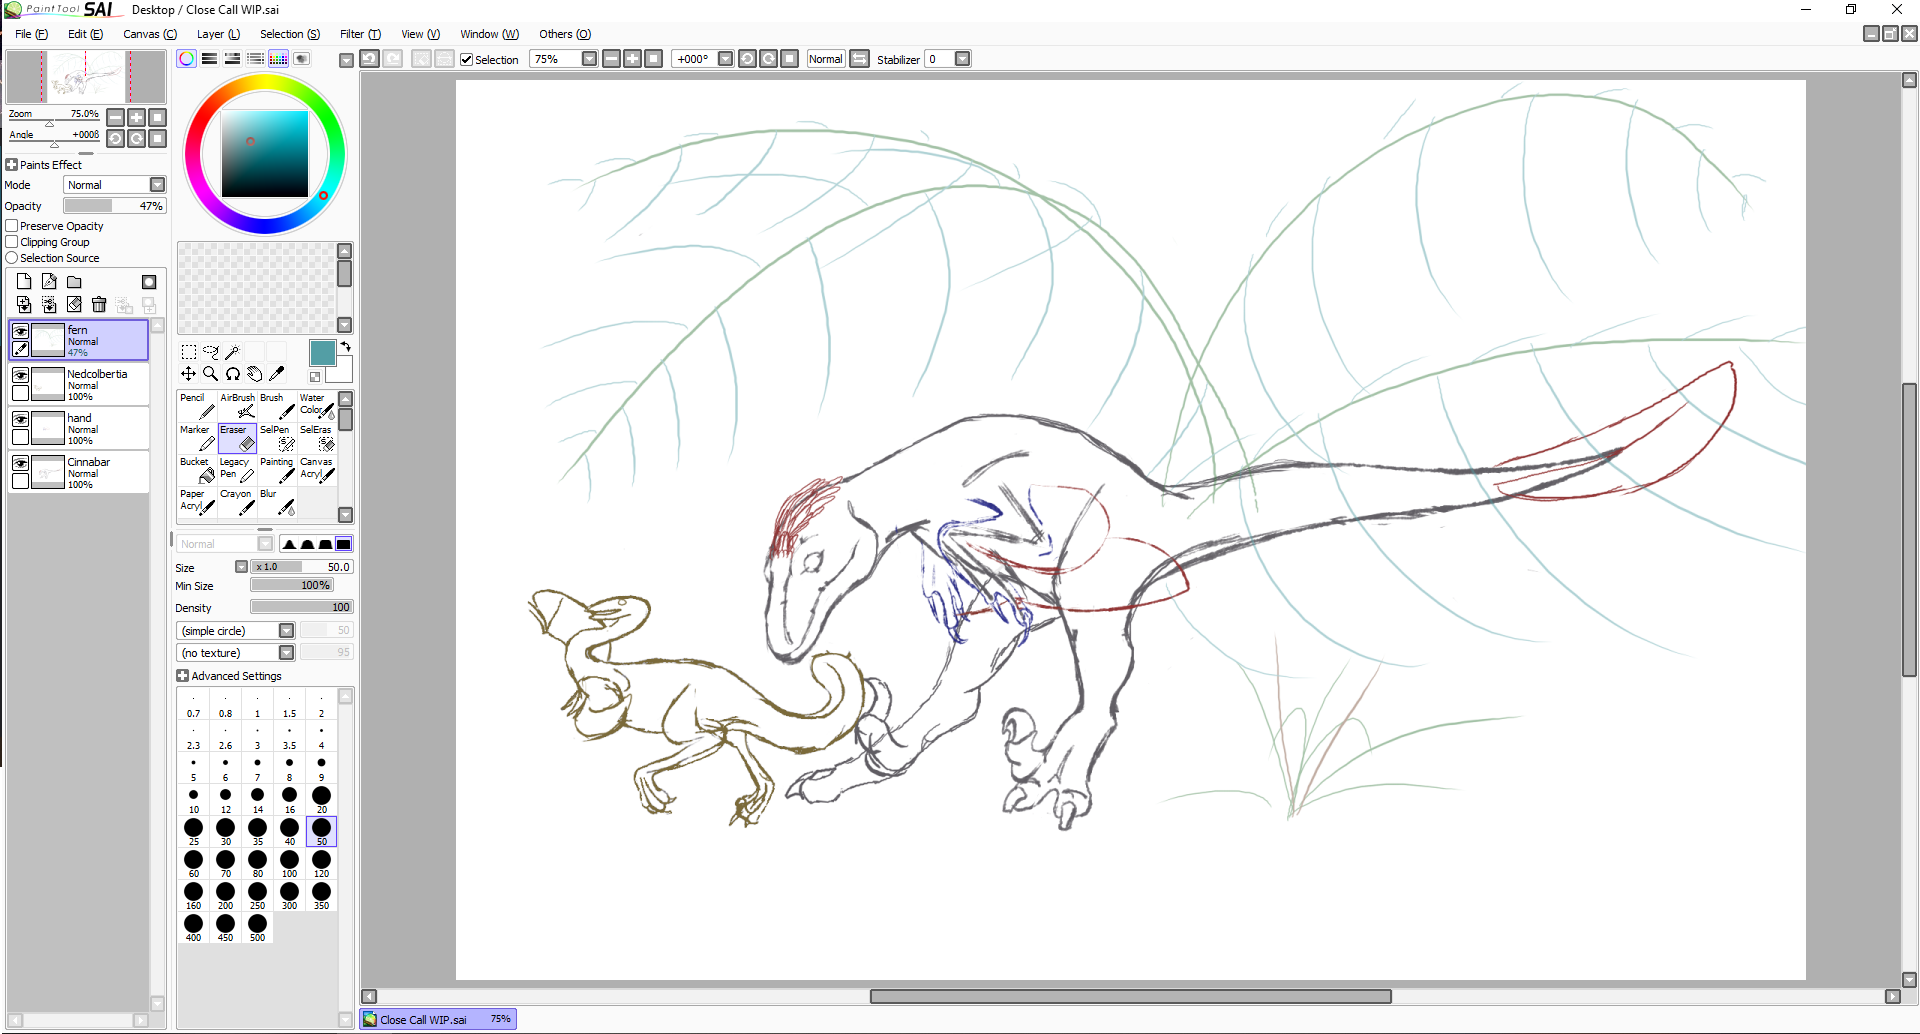Open the brush shape (simple circle) dropdown
The width and height of the screenshot is (1920, 1034).
coord(286,631)
